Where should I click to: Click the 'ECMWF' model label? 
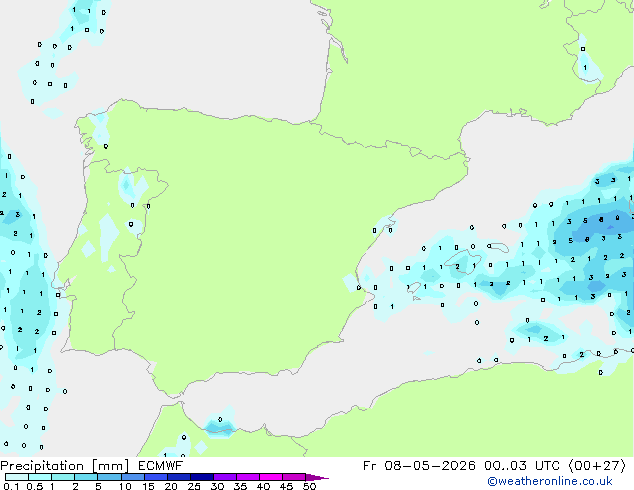[x=161, y=466]
